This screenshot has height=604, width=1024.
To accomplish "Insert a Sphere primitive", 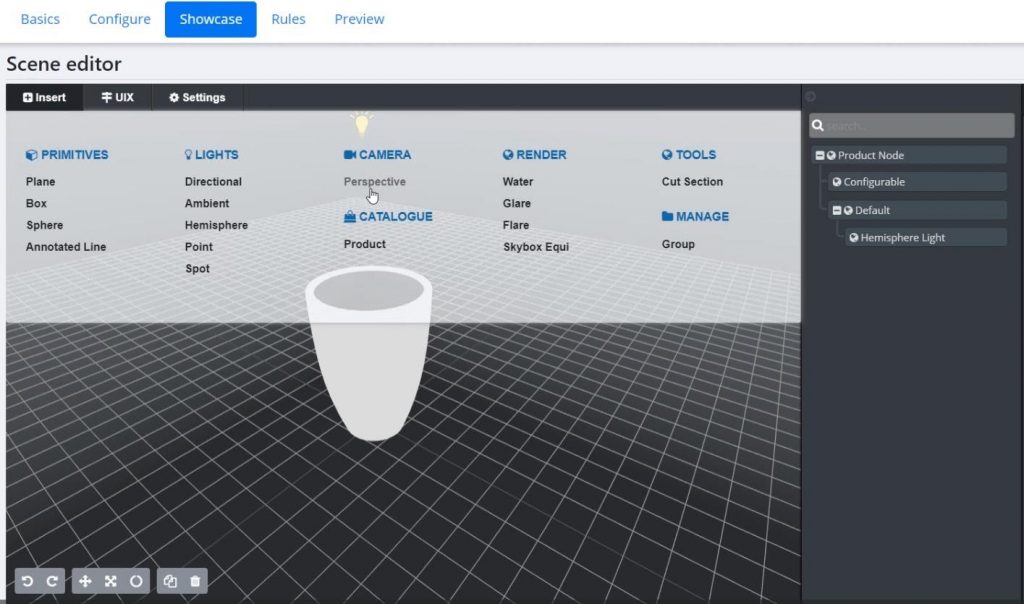I will tap(44, 225).
